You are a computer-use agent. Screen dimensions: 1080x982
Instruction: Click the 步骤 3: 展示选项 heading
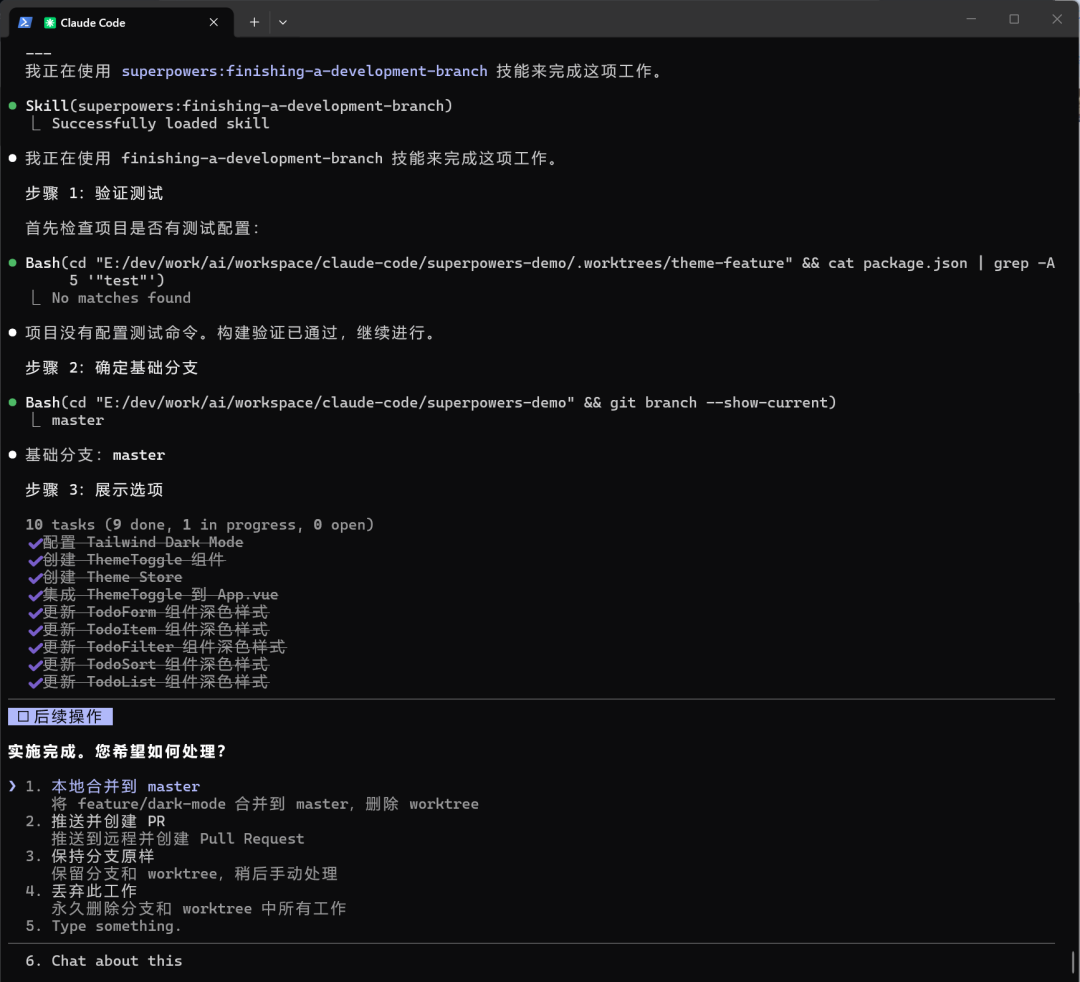(x=94, y=490)
